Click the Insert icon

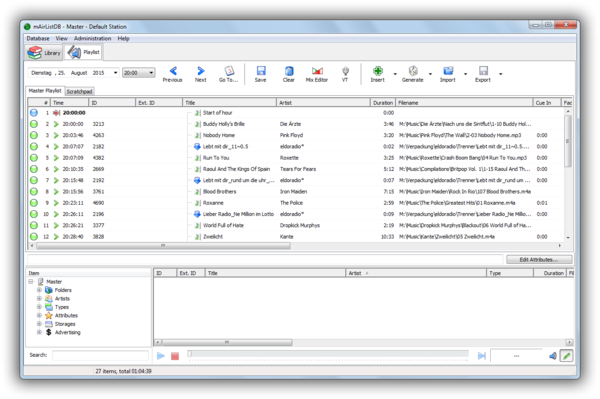378,71
